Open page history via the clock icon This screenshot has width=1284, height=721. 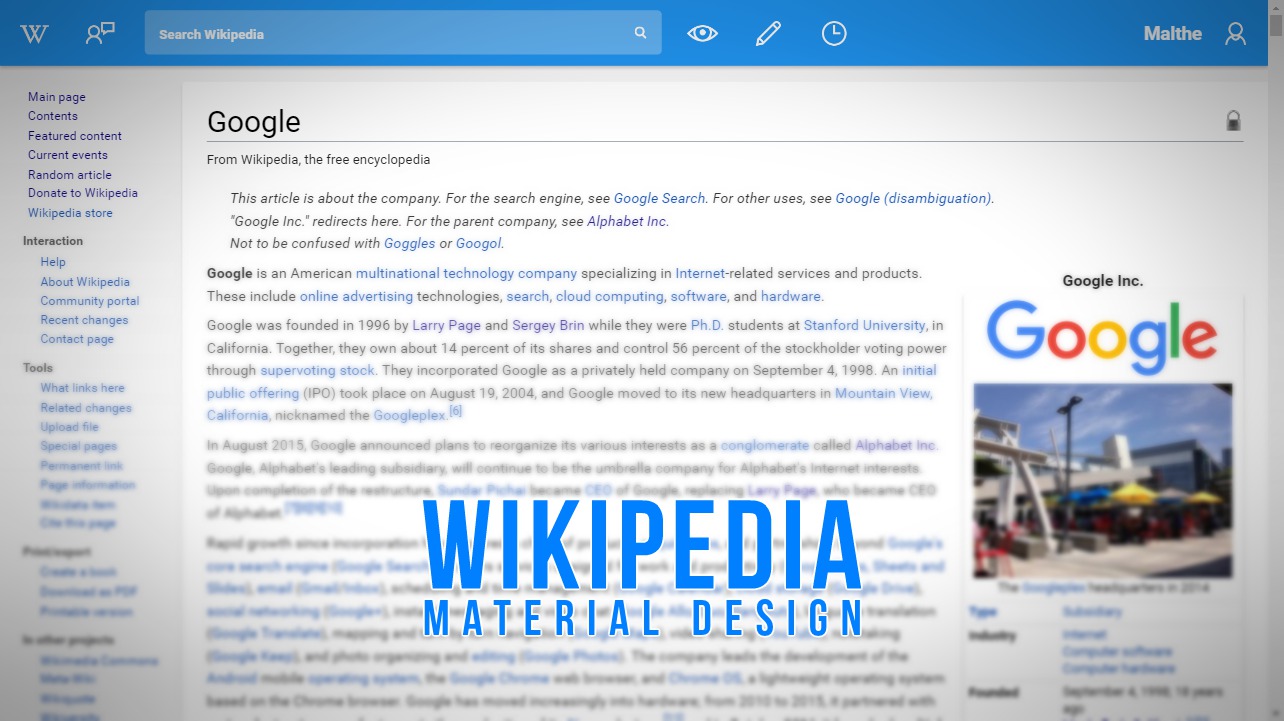click(x=833, y=32)
